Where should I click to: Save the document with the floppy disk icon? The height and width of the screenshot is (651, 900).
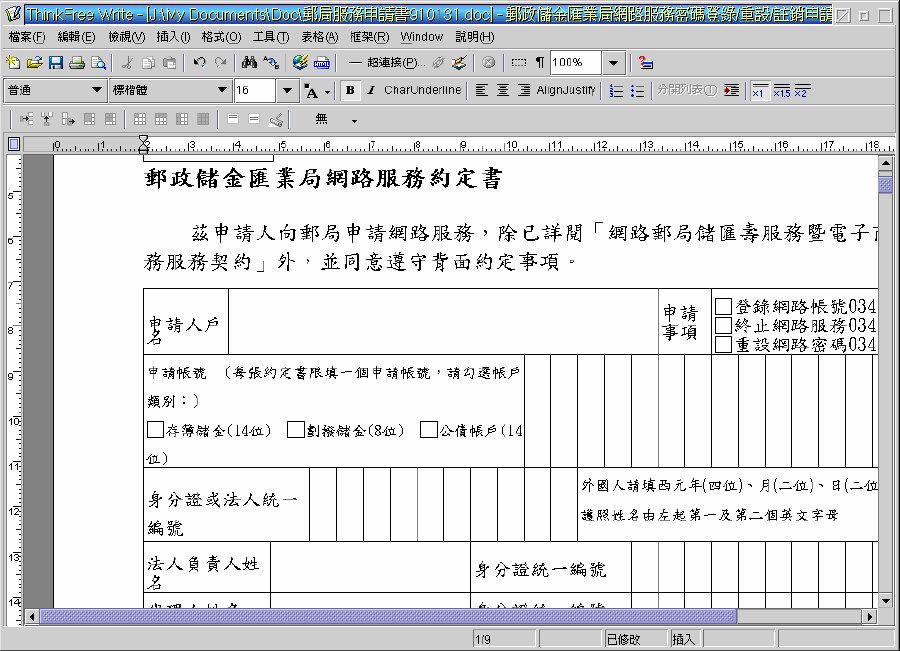pos(56,62)
